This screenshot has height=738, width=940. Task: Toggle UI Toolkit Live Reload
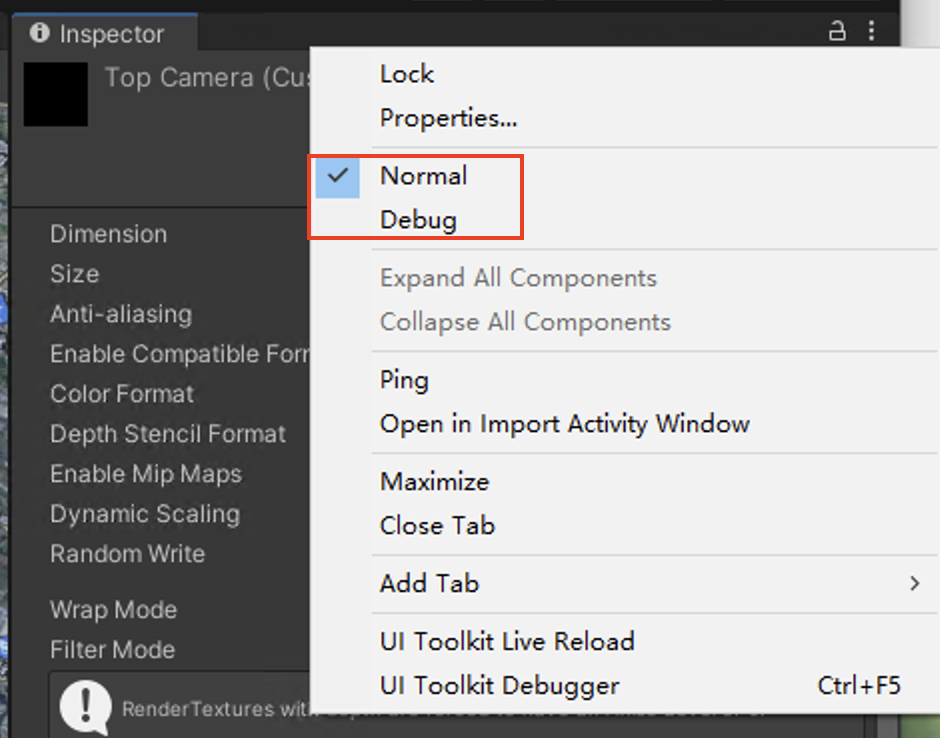coord(507,641)
